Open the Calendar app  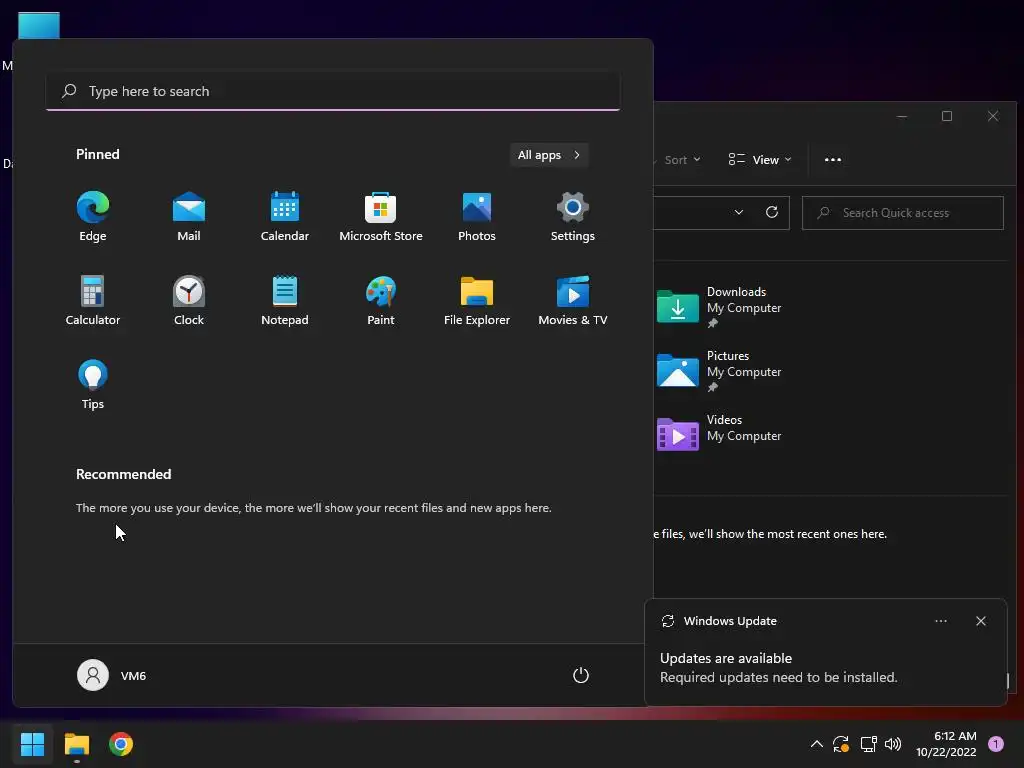point(285,217)
